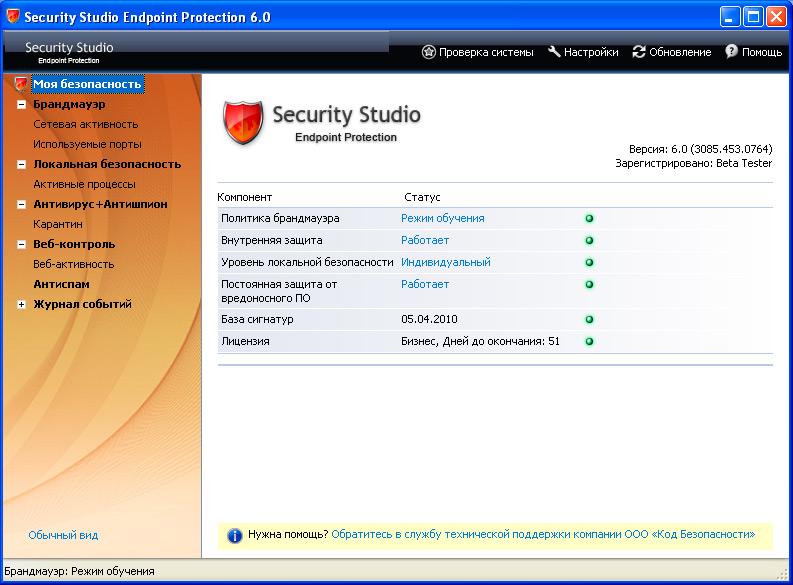The width and height of the screenshot is (793, 585).
Task: Click Внутренняя защита row label
Action: [272, 240]
